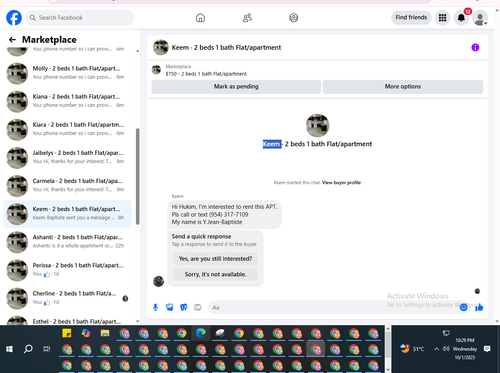This screenshot has width=500, height=373.
Task: Open Cherline's conversation
Action: click(67, 298)
